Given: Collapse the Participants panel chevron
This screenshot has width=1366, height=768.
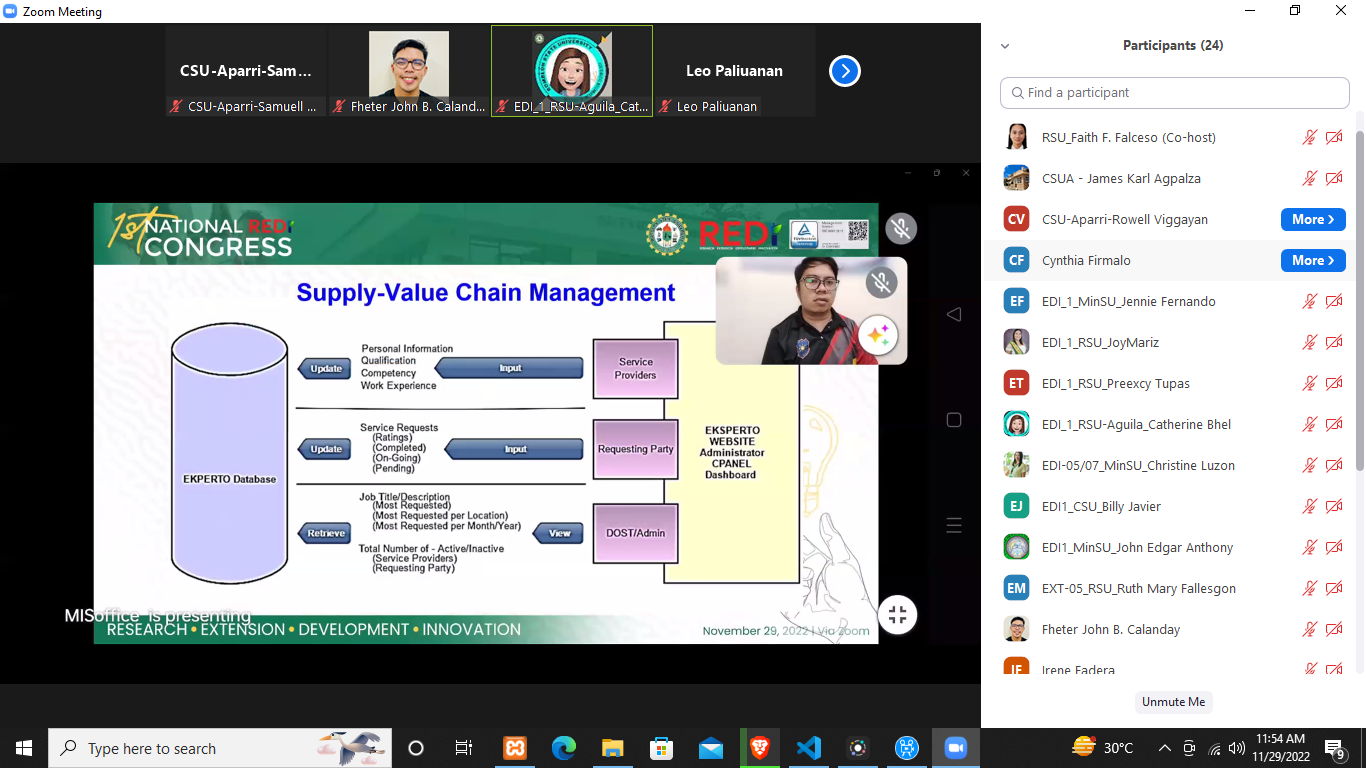Looking at the screenshot, I should pos(1005,46).
